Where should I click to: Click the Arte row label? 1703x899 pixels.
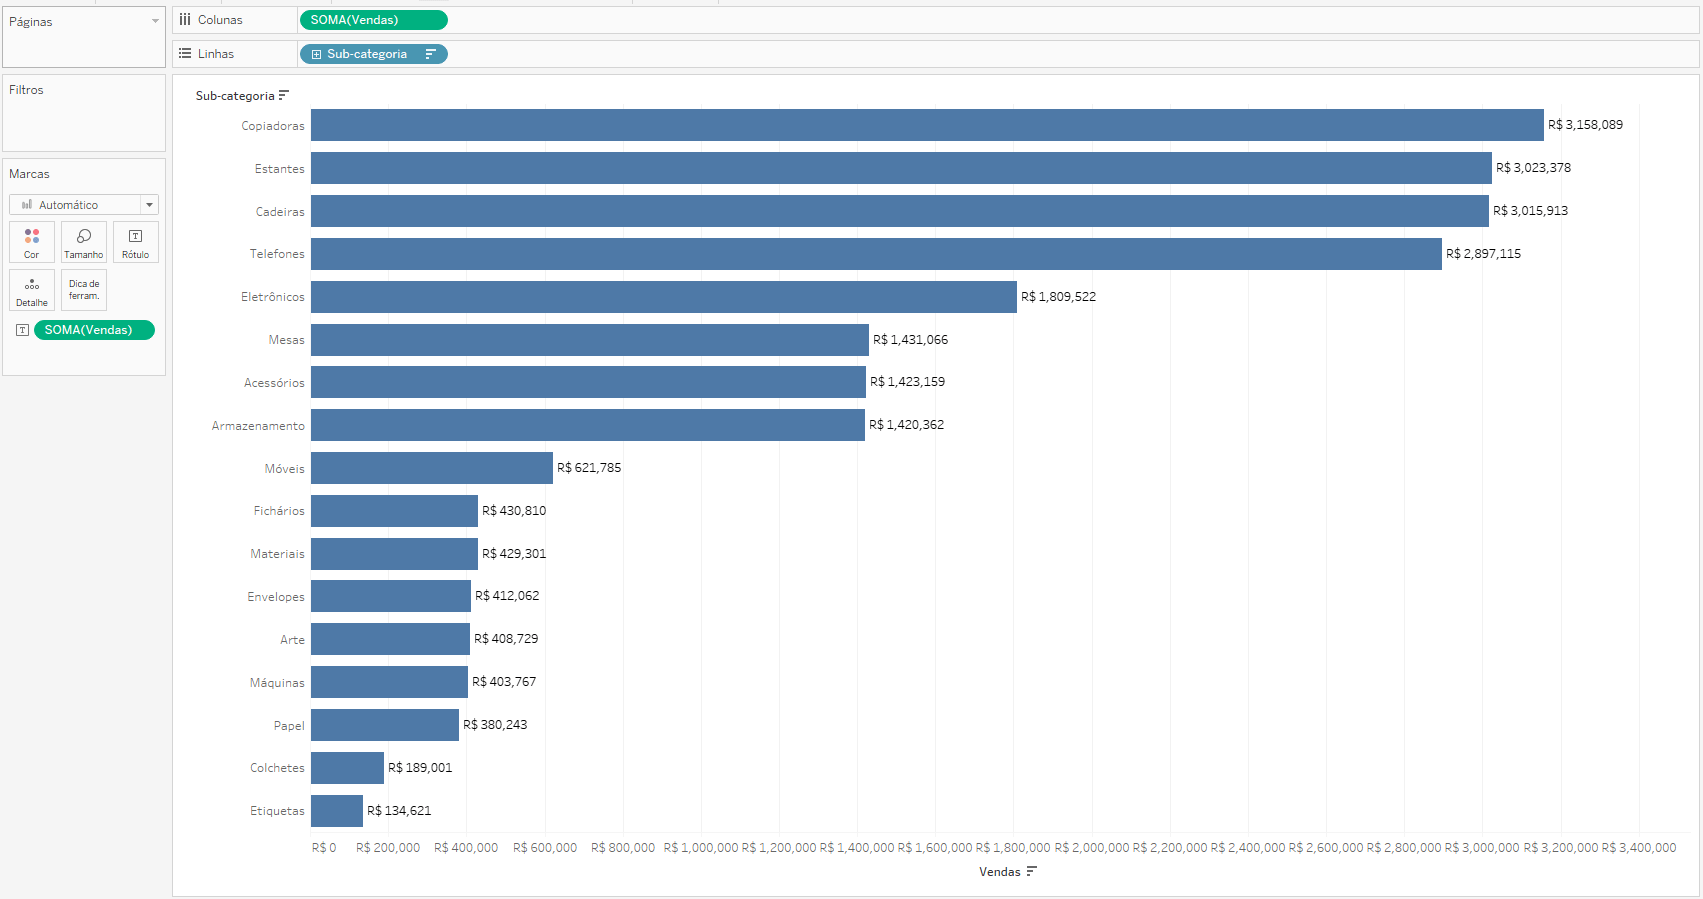[x=292, y=640]
